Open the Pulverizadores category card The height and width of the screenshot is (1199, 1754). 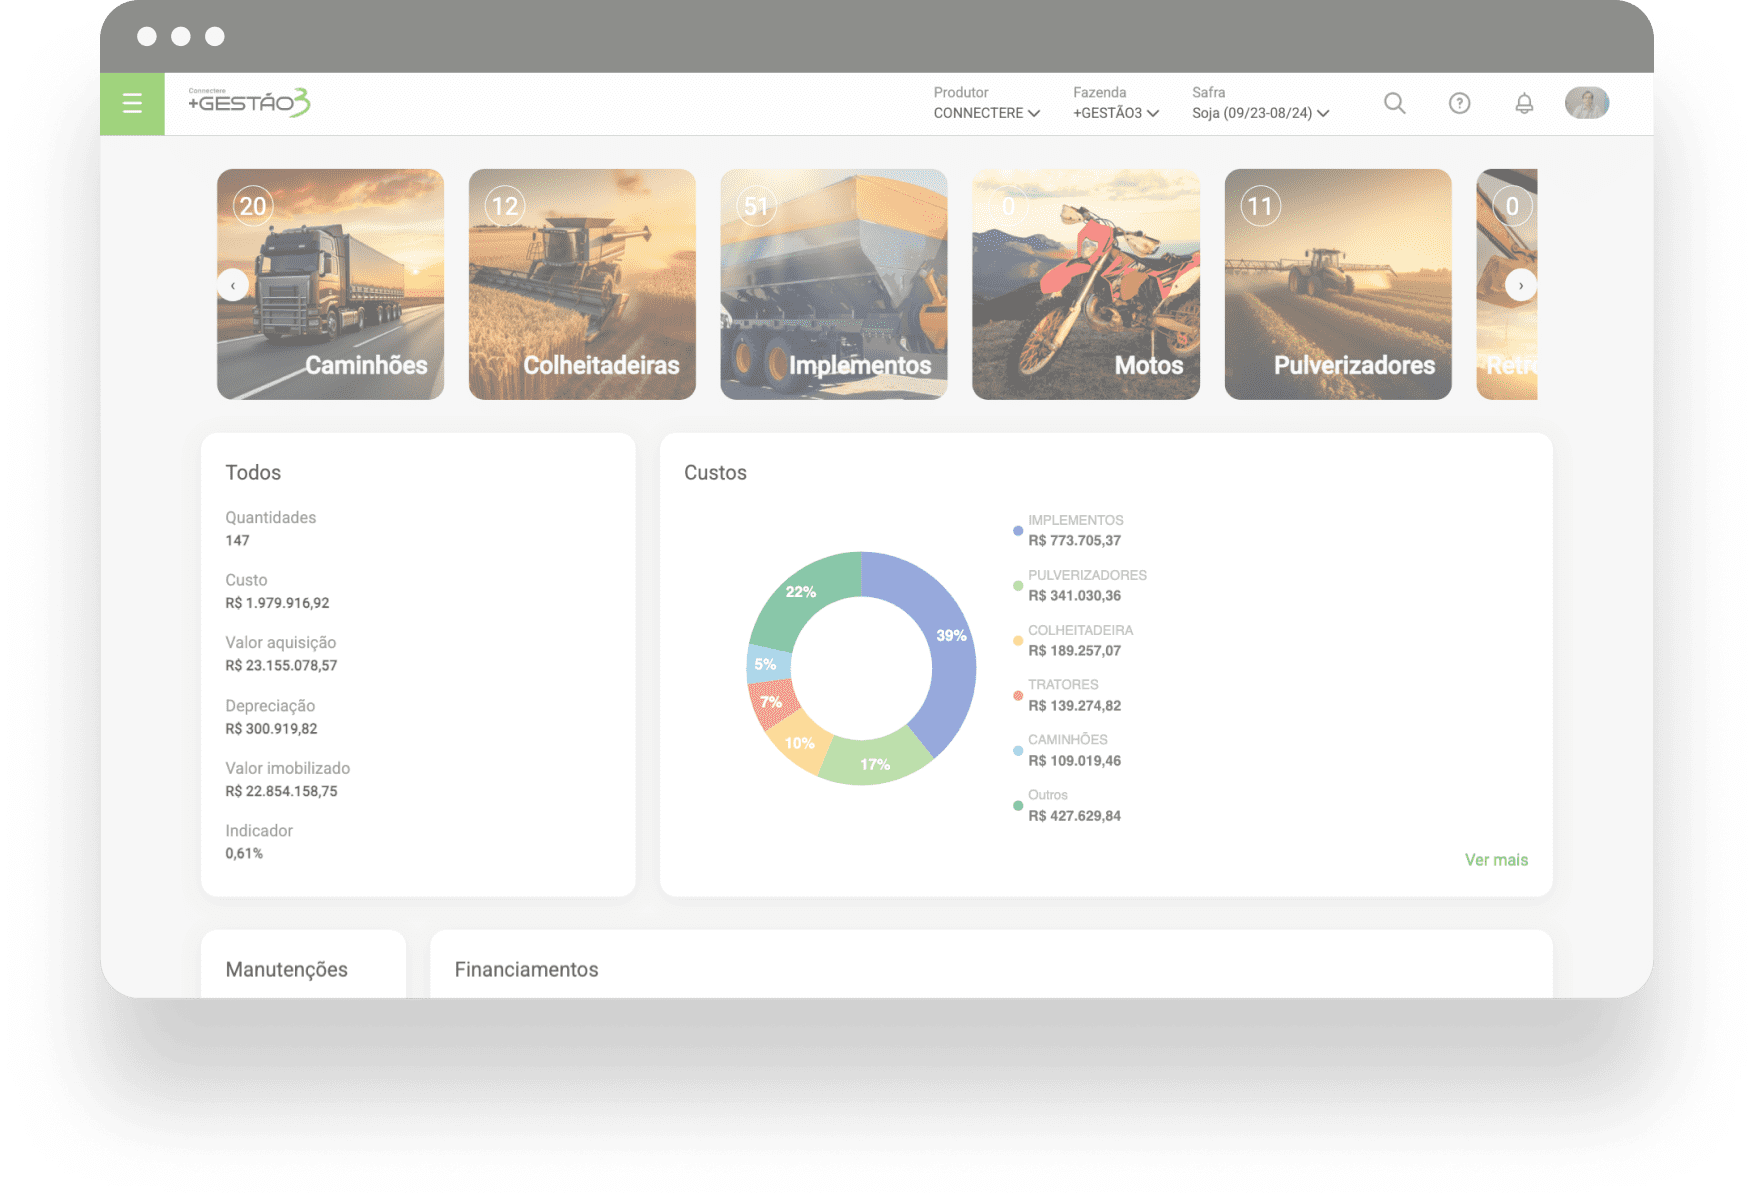point(1338,285)
